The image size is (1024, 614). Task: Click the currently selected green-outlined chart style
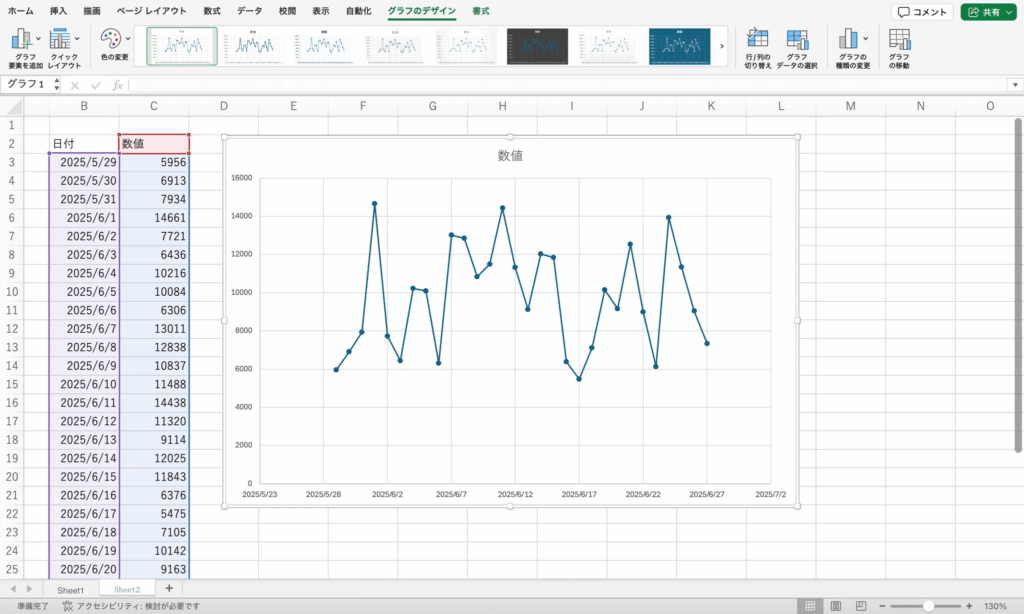point(182,46)
